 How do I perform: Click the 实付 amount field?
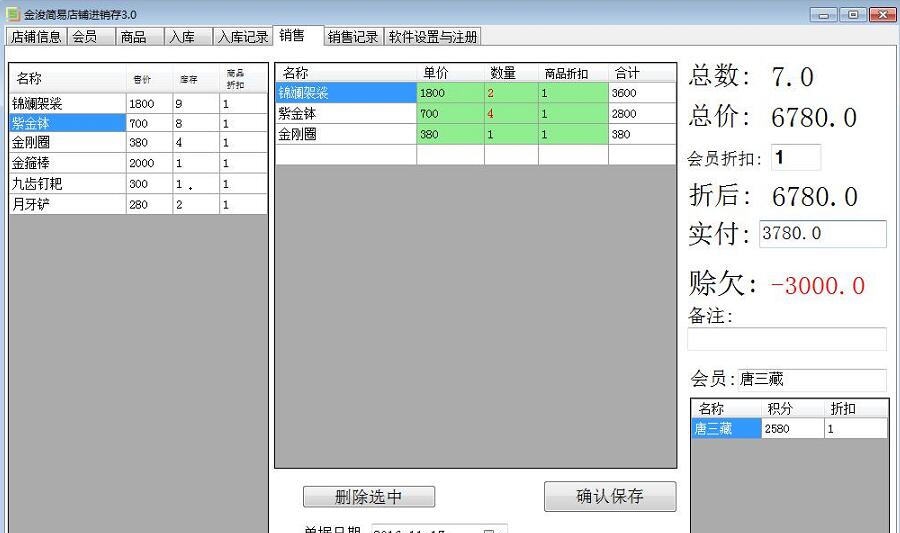823,234
